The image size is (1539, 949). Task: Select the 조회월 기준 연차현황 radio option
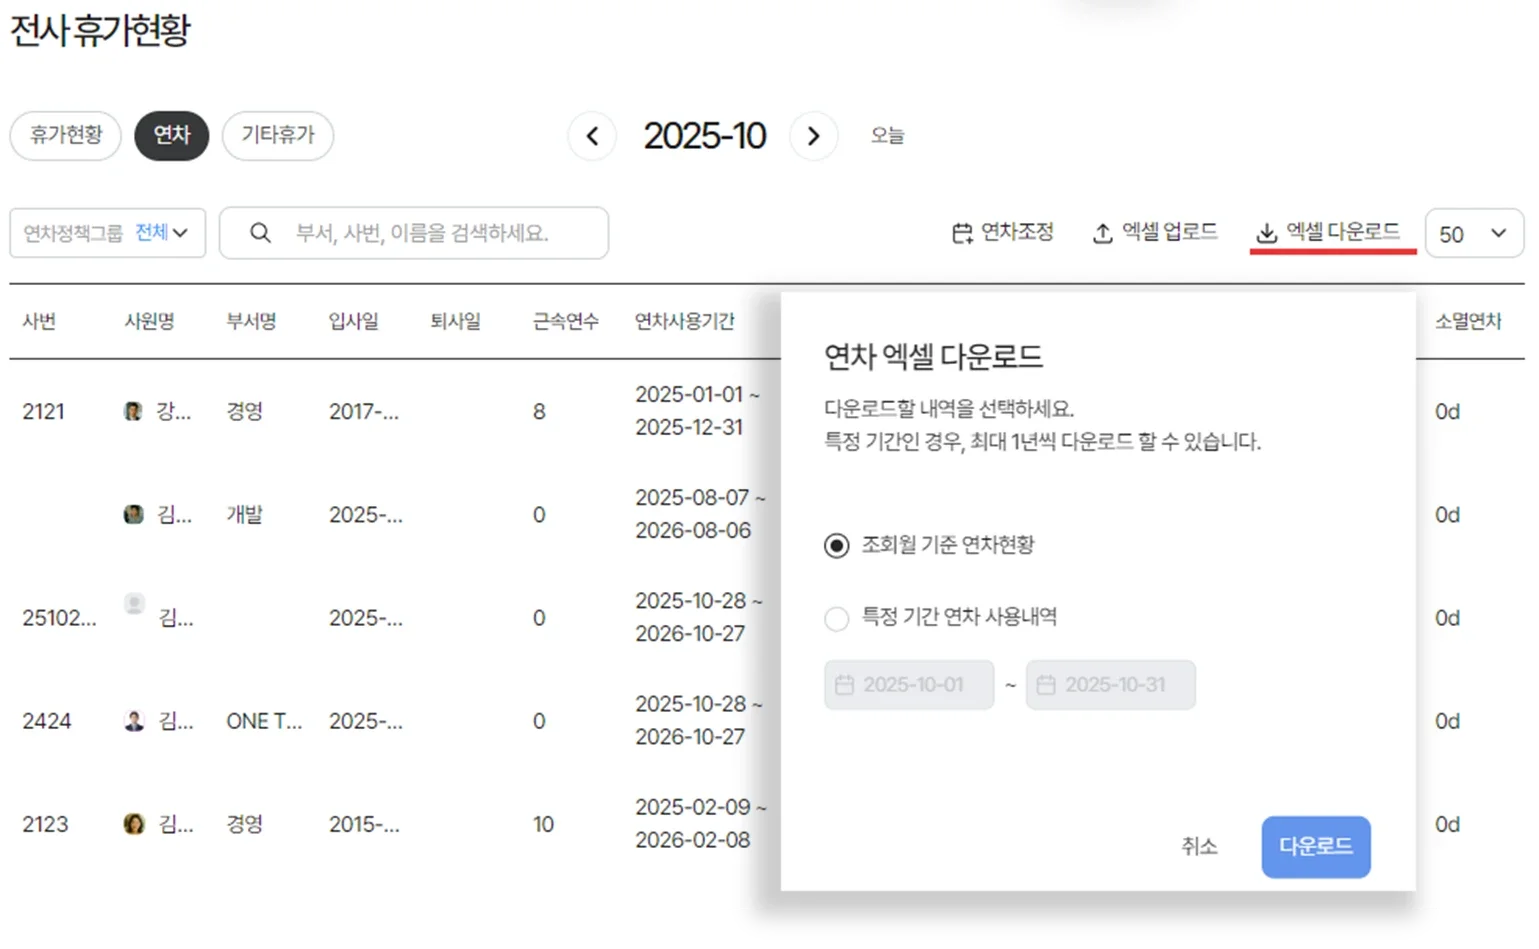point(836,546)
